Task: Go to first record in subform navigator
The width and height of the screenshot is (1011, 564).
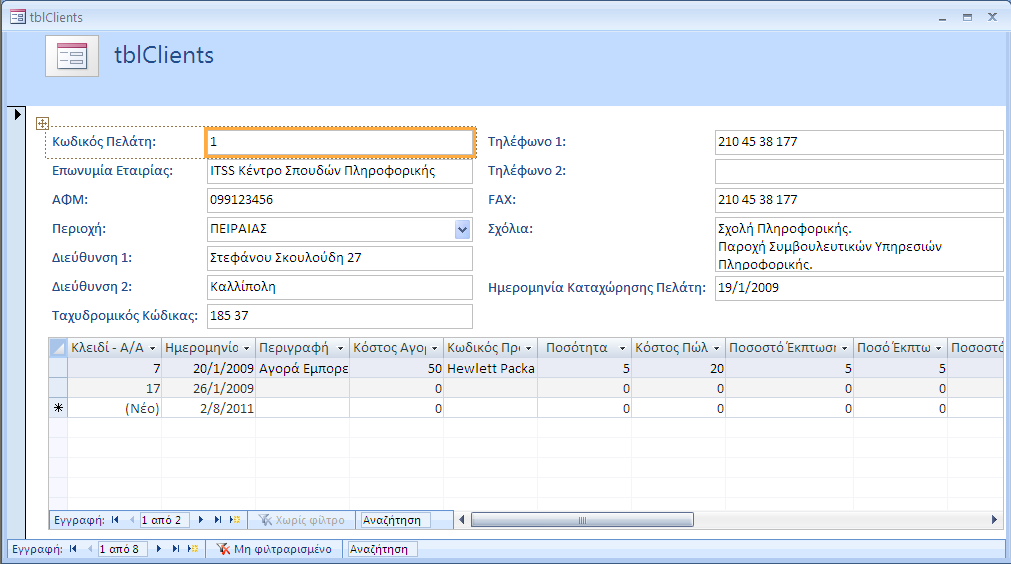Action: pyautogui.click(x=115, y=520)
